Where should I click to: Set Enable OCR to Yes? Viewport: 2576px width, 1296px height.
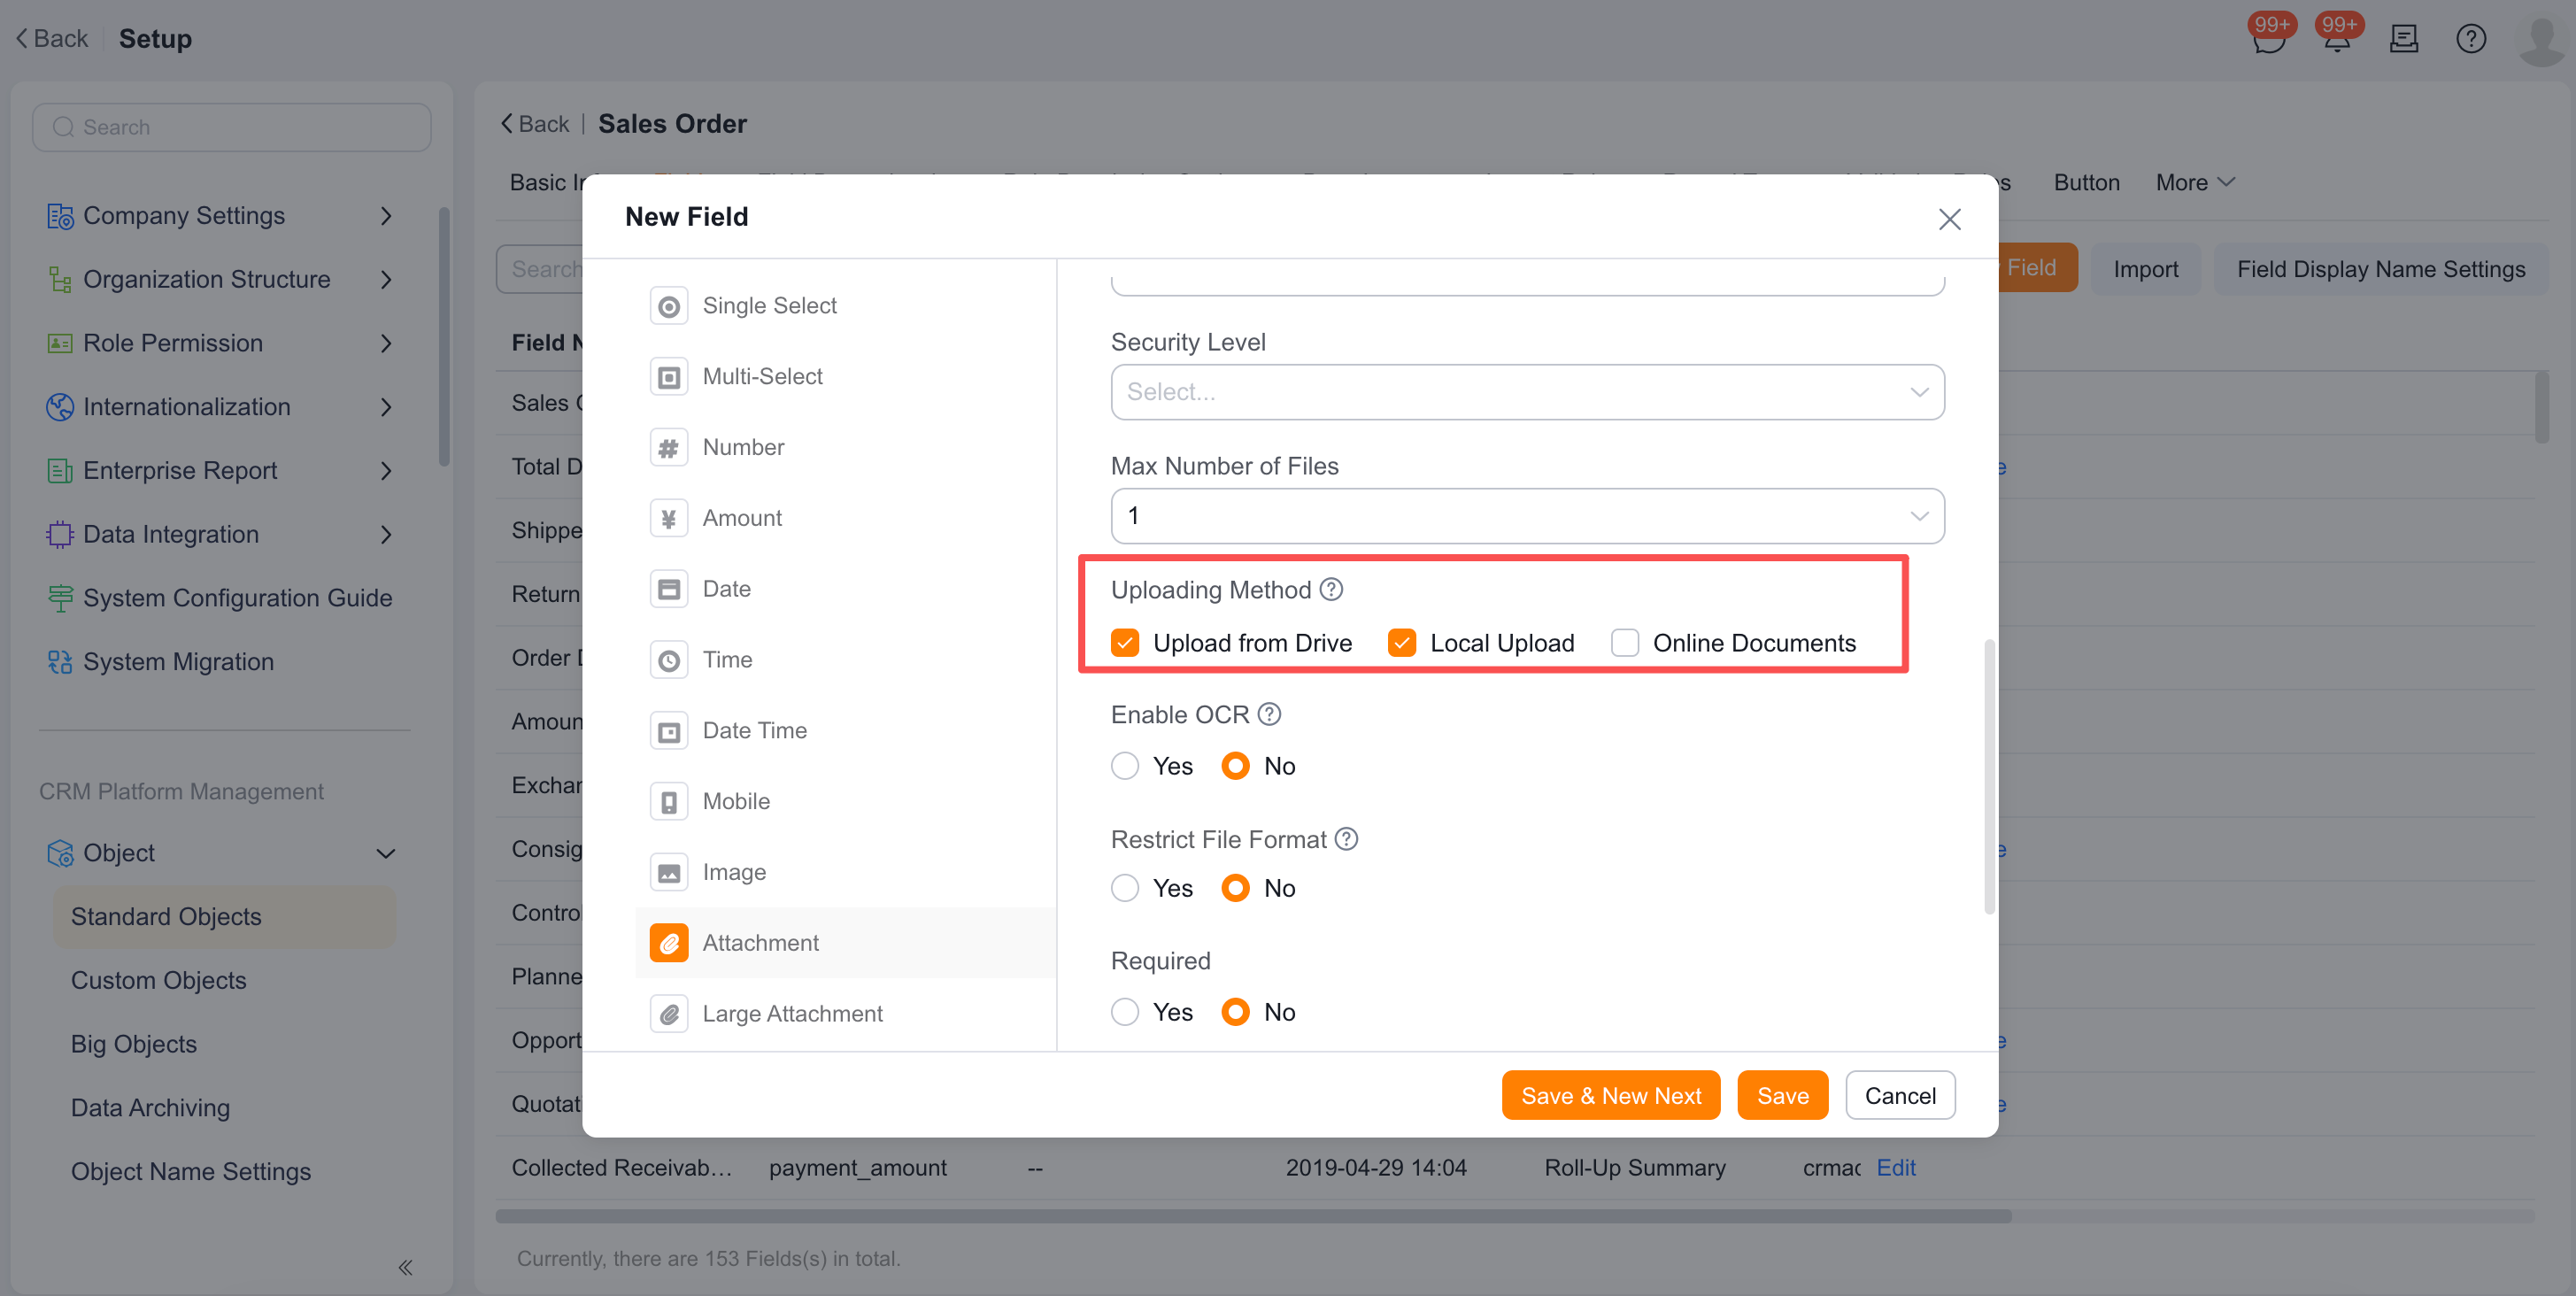point(1125,766)
